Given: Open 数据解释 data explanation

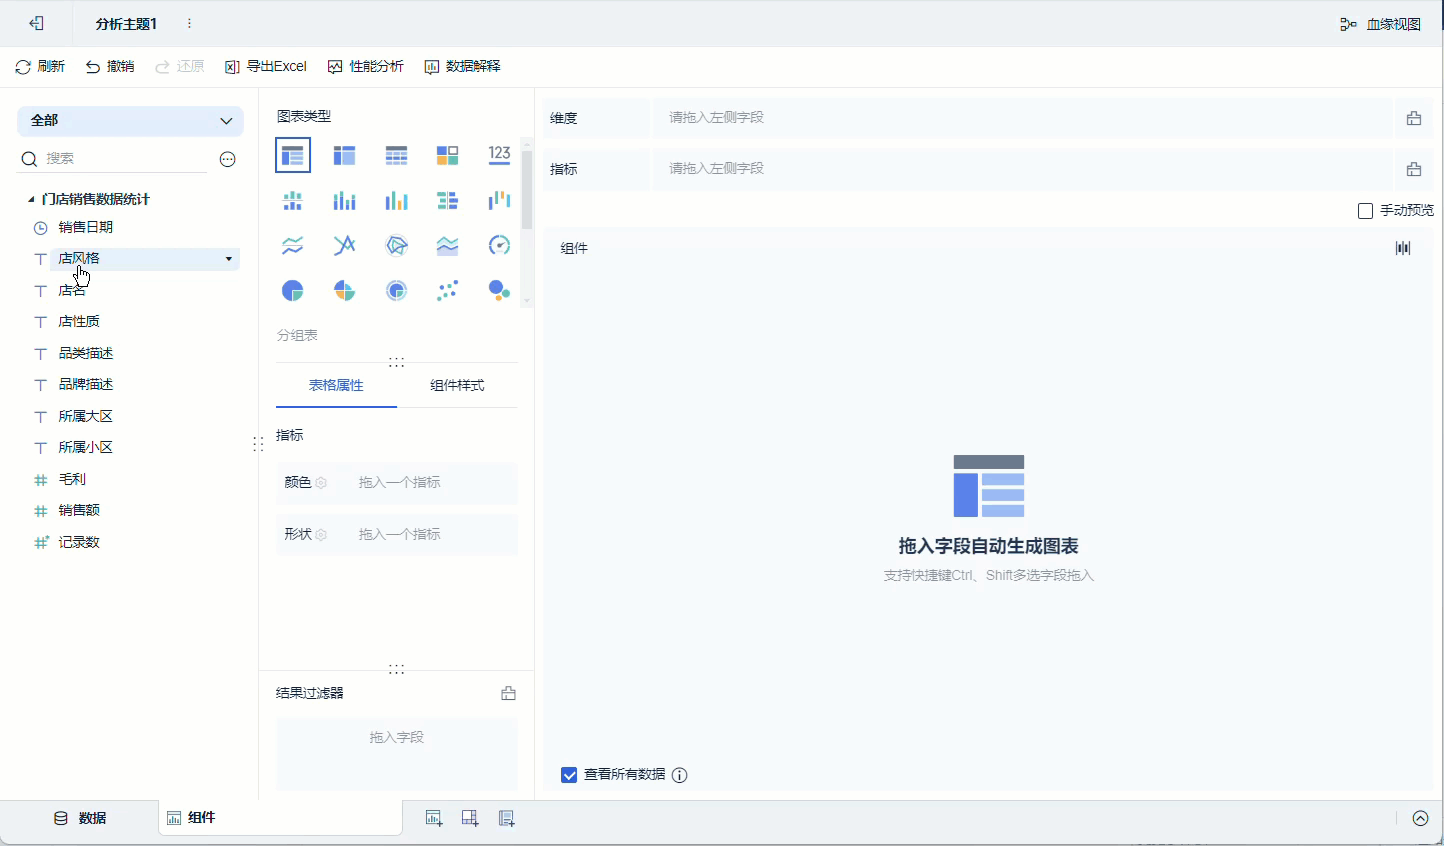Looking at the screenshot, I should (462, 67).
